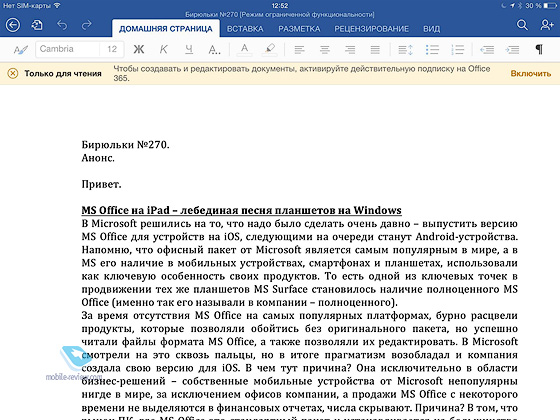Toggle italic К formatting
560x420 pixels.
[164, 49]
